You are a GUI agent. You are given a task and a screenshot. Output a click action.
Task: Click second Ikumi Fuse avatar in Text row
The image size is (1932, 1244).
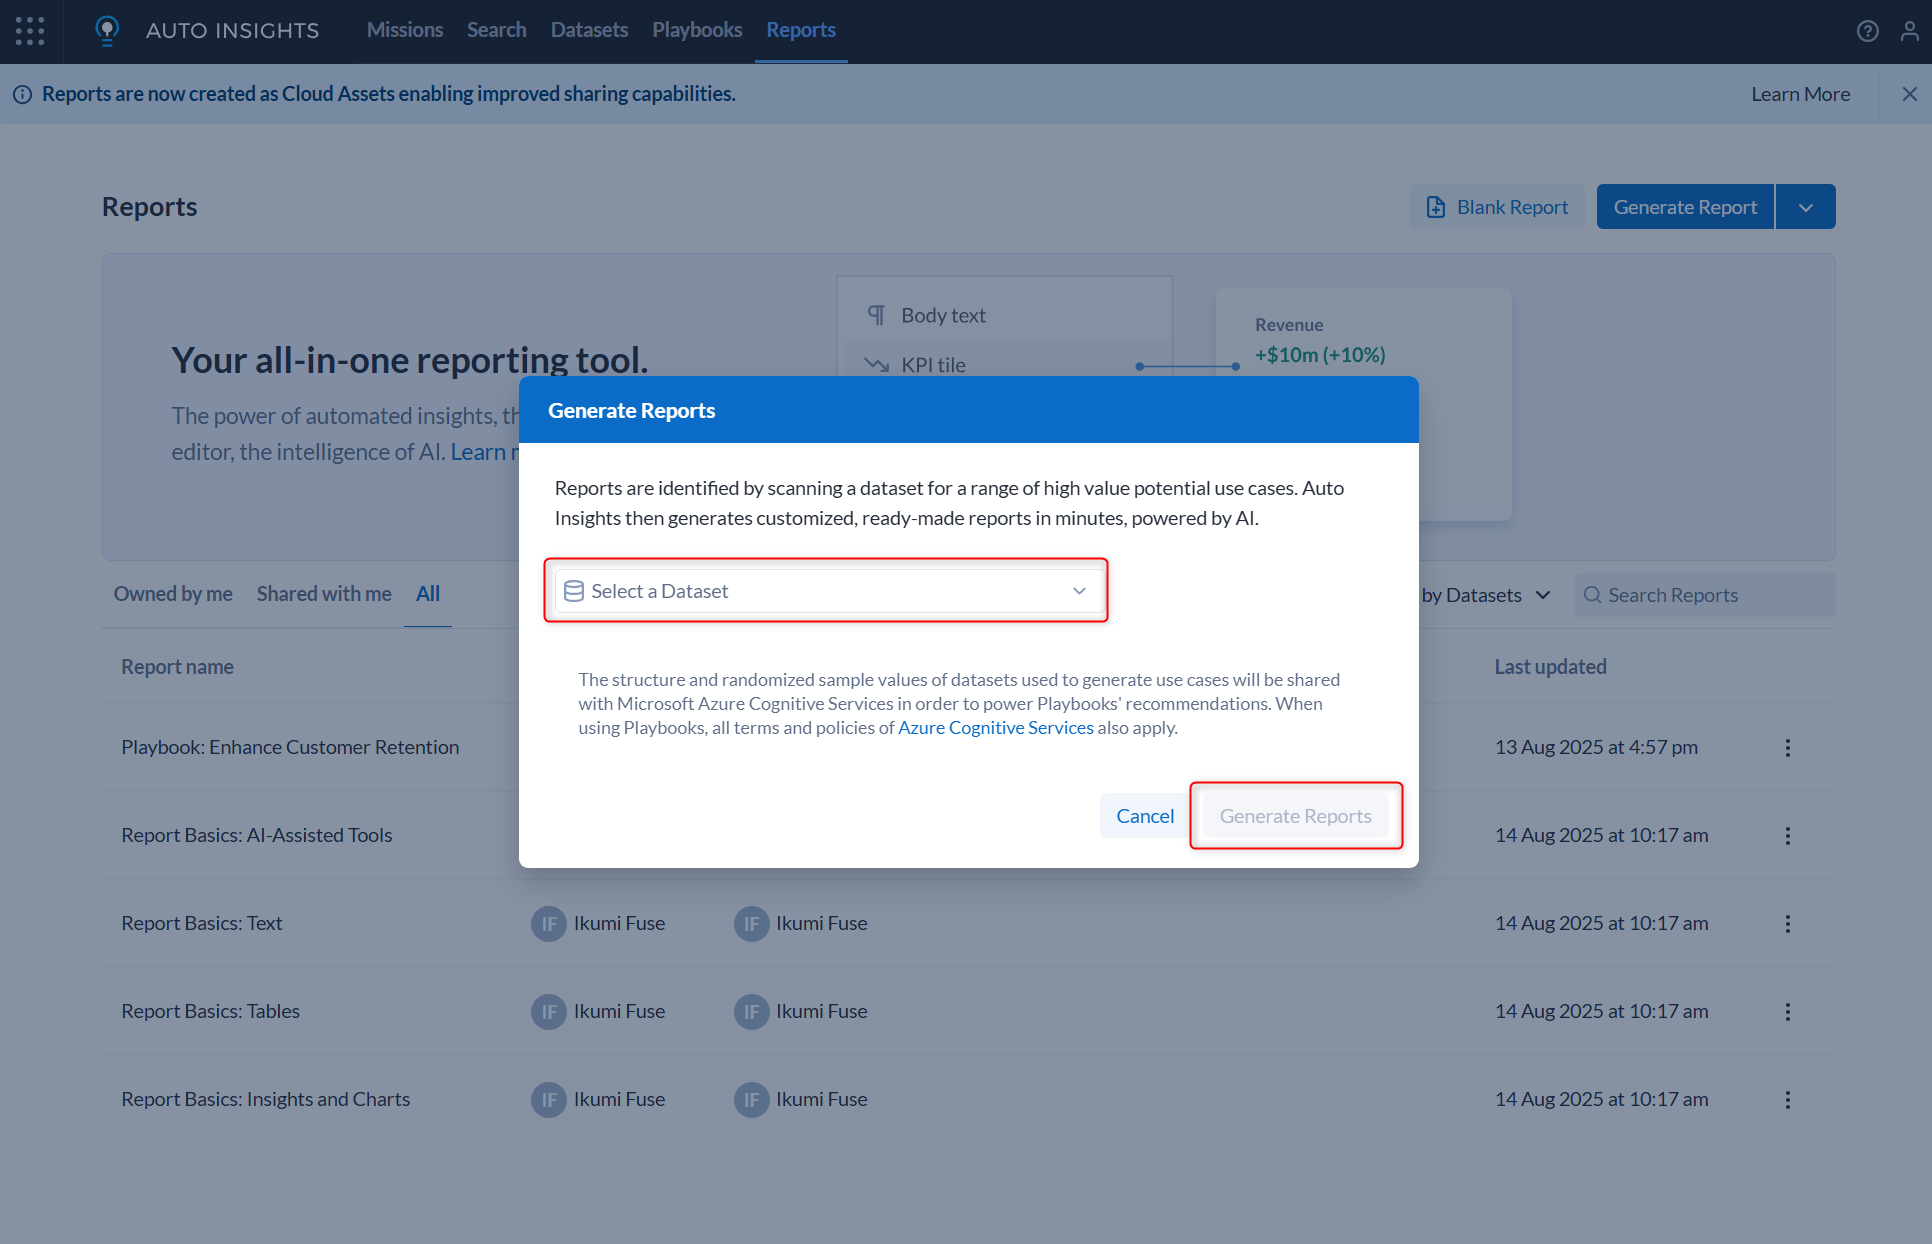pos(751,924)
